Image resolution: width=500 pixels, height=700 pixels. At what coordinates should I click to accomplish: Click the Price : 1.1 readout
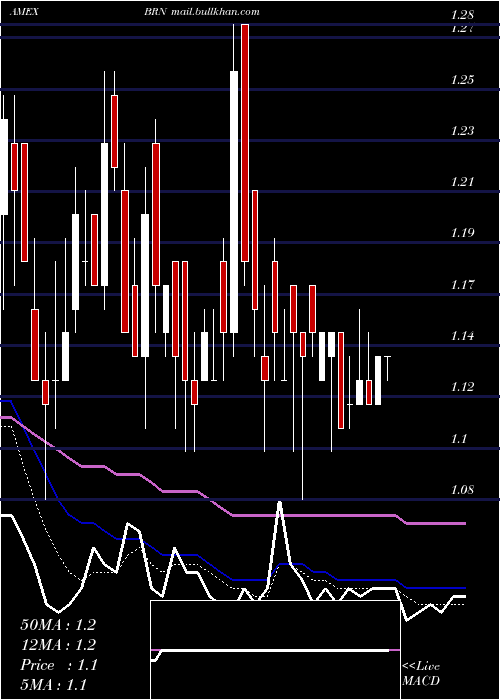[58, 665]
